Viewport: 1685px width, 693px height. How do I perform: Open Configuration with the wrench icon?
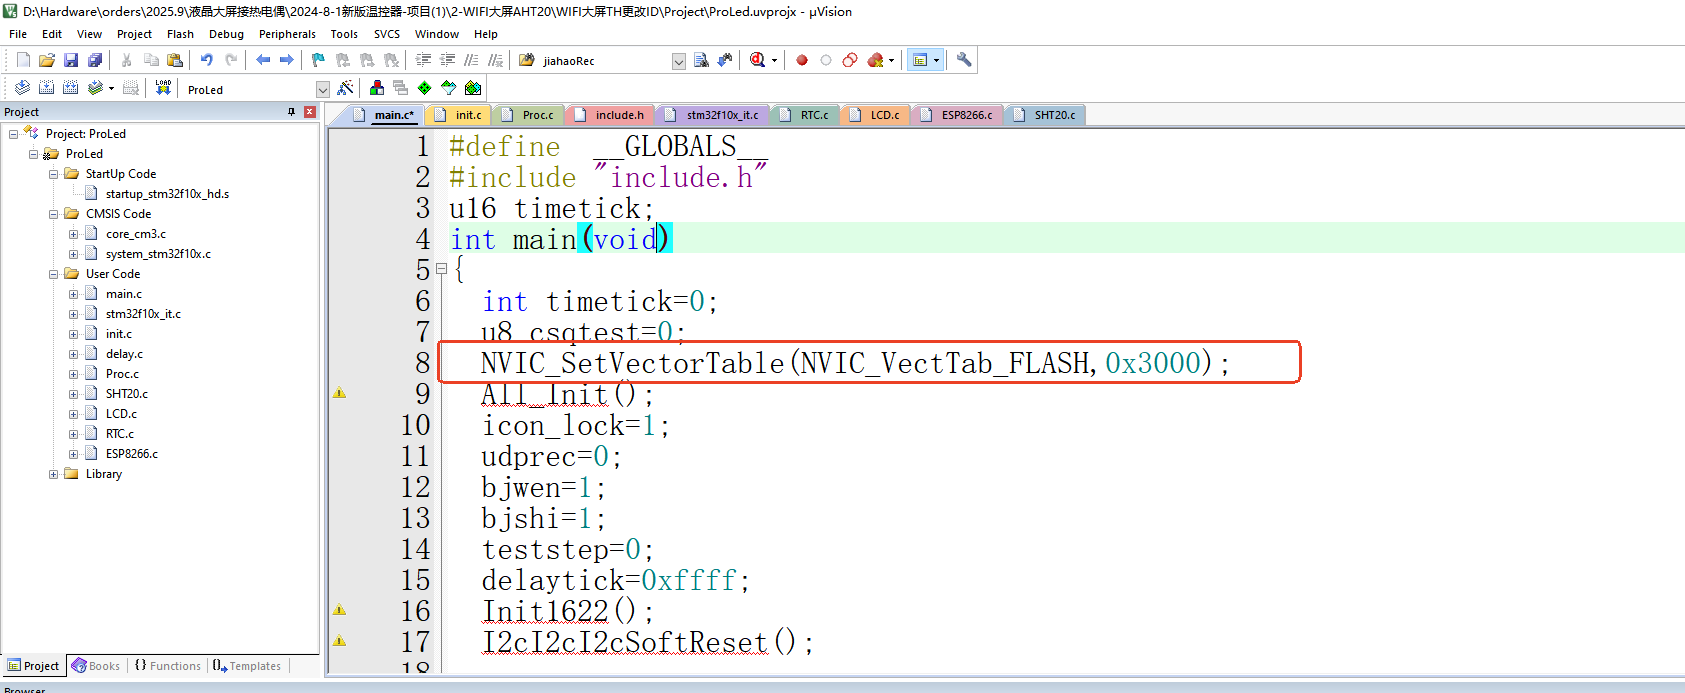[964, 60]
